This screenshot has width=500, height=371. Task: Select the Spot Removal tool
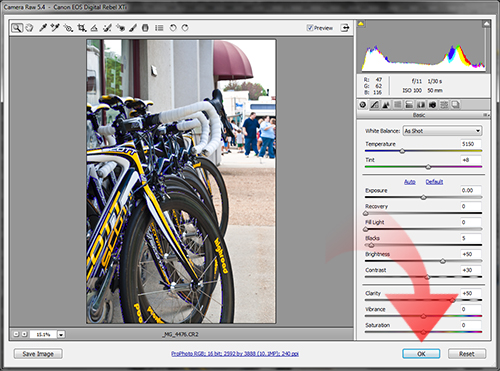pos(107,28)
